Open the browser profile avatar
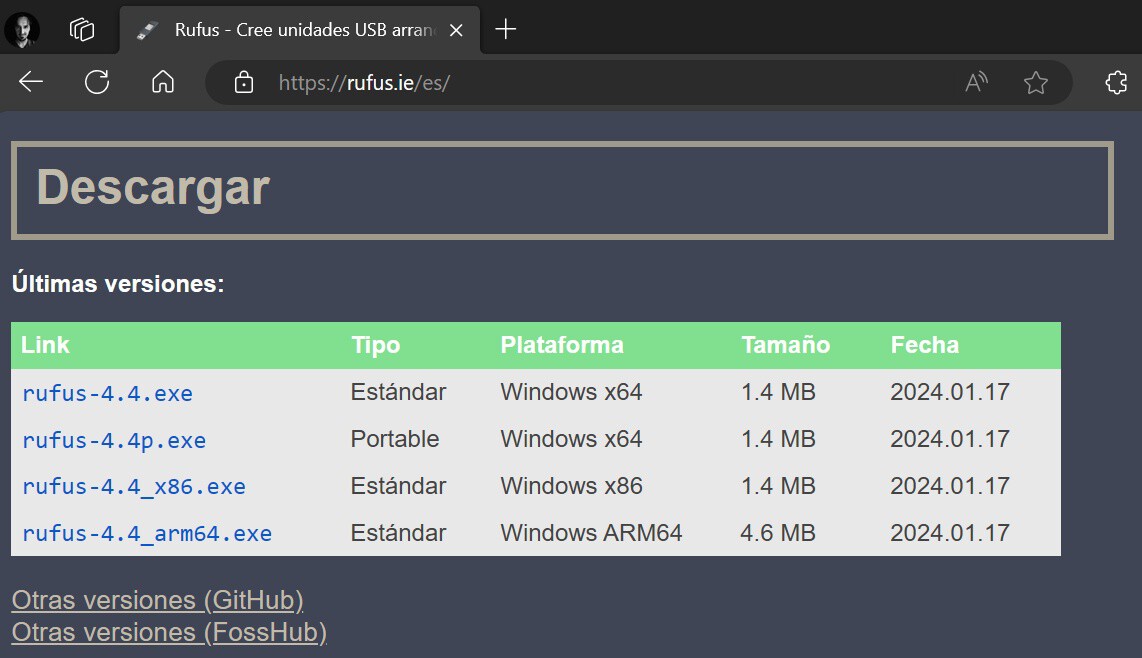This screenshot has height=658, width=1142. coord(22,30)
